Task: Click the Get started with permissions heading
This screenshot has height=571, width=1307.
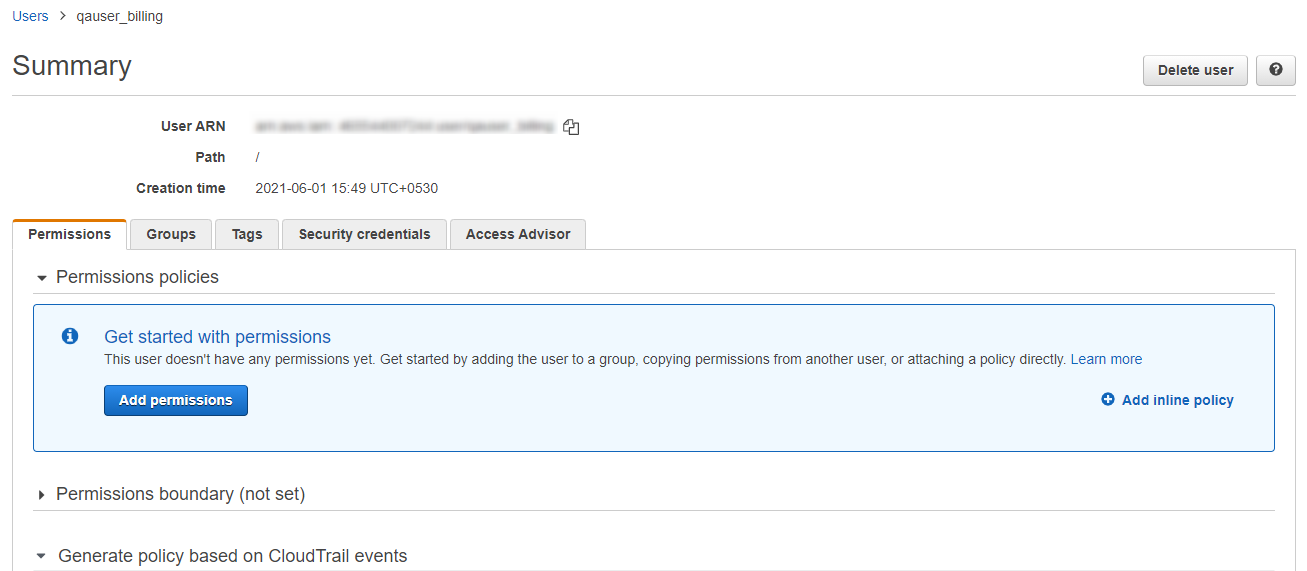Action: coord(217,337)
